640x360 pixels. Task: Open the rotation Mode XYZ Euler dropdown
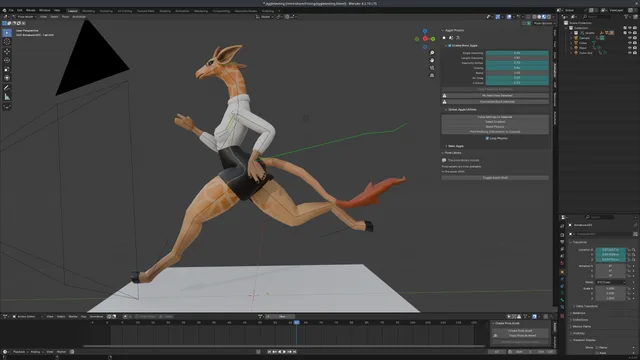[611, 282]
